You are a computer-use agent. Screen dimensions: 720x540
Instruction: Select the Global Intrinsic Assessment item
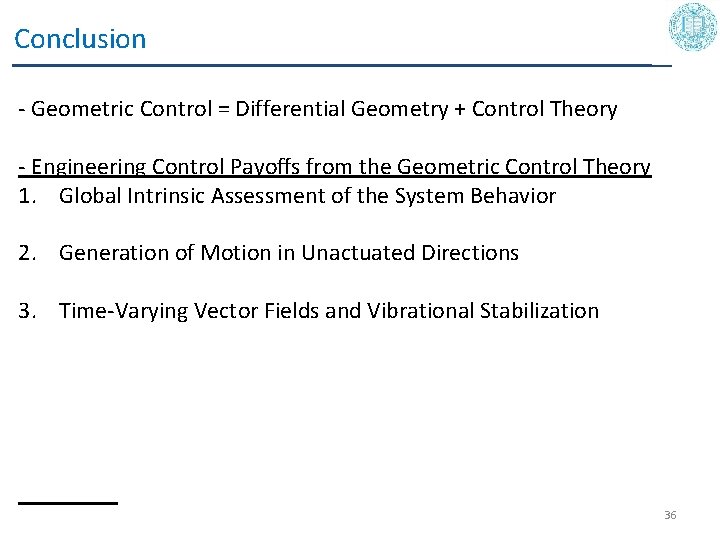click(x=306, y=195)
